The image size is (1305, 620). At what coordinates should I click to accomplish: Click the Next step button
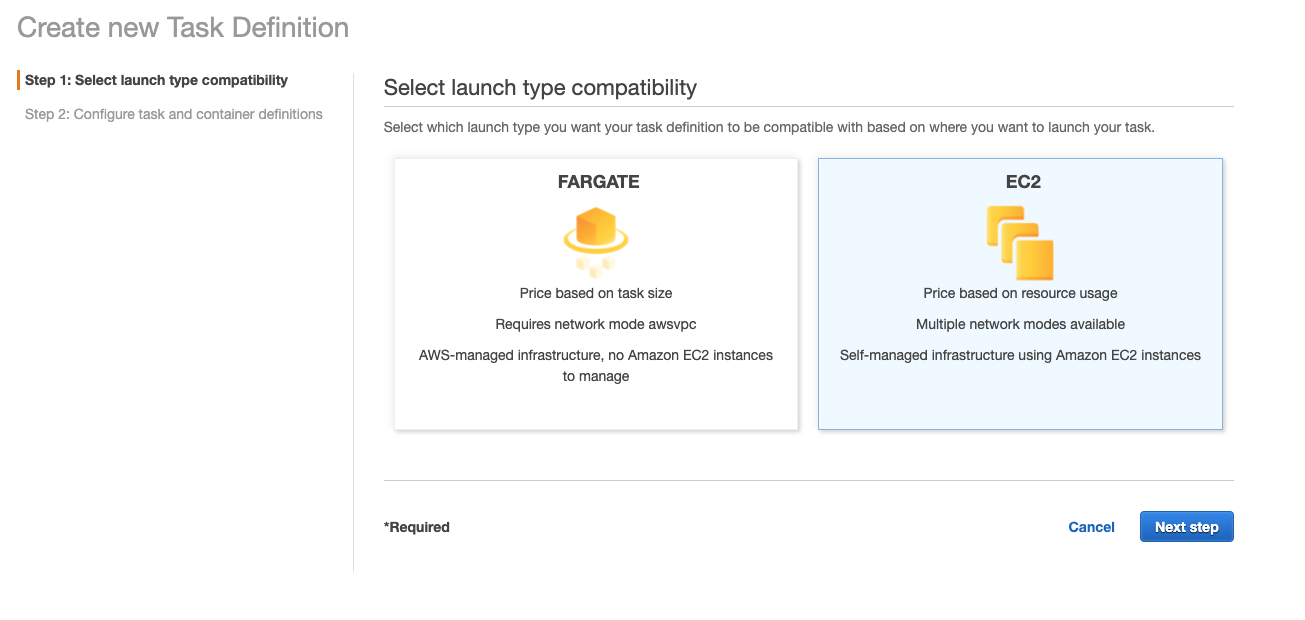tap(1186, 527)
